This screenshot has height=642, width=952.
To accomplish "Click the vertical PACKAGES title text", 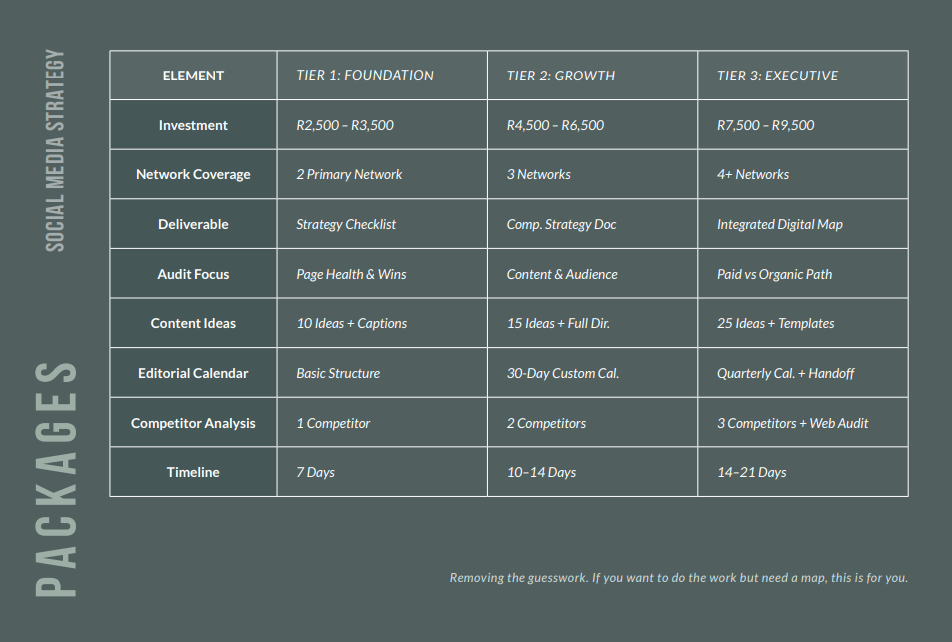I will point(56,480).
